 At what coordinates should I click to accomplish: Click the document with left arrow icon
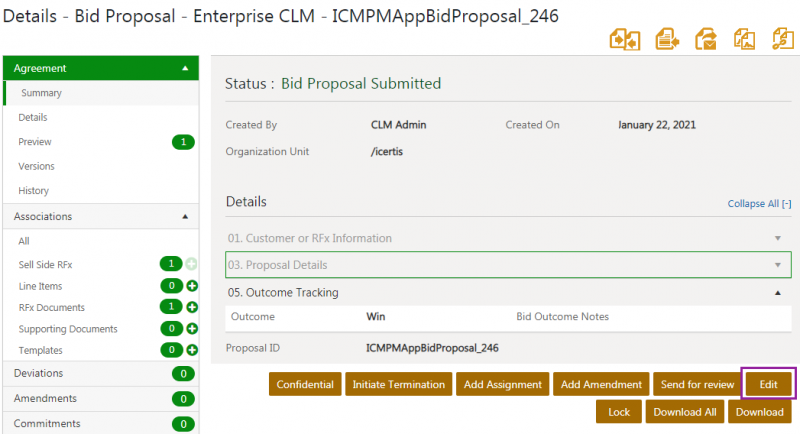(666, 39)
